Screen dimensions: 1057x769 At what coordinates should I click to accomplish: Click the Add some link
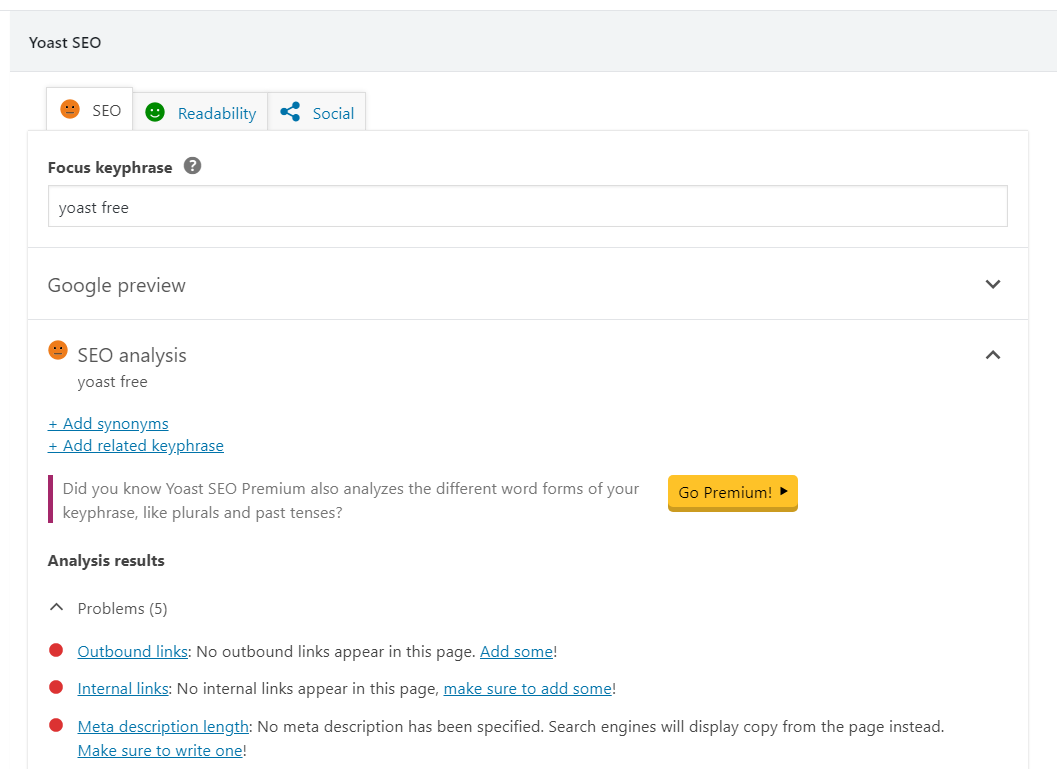(x=516, y=652)
